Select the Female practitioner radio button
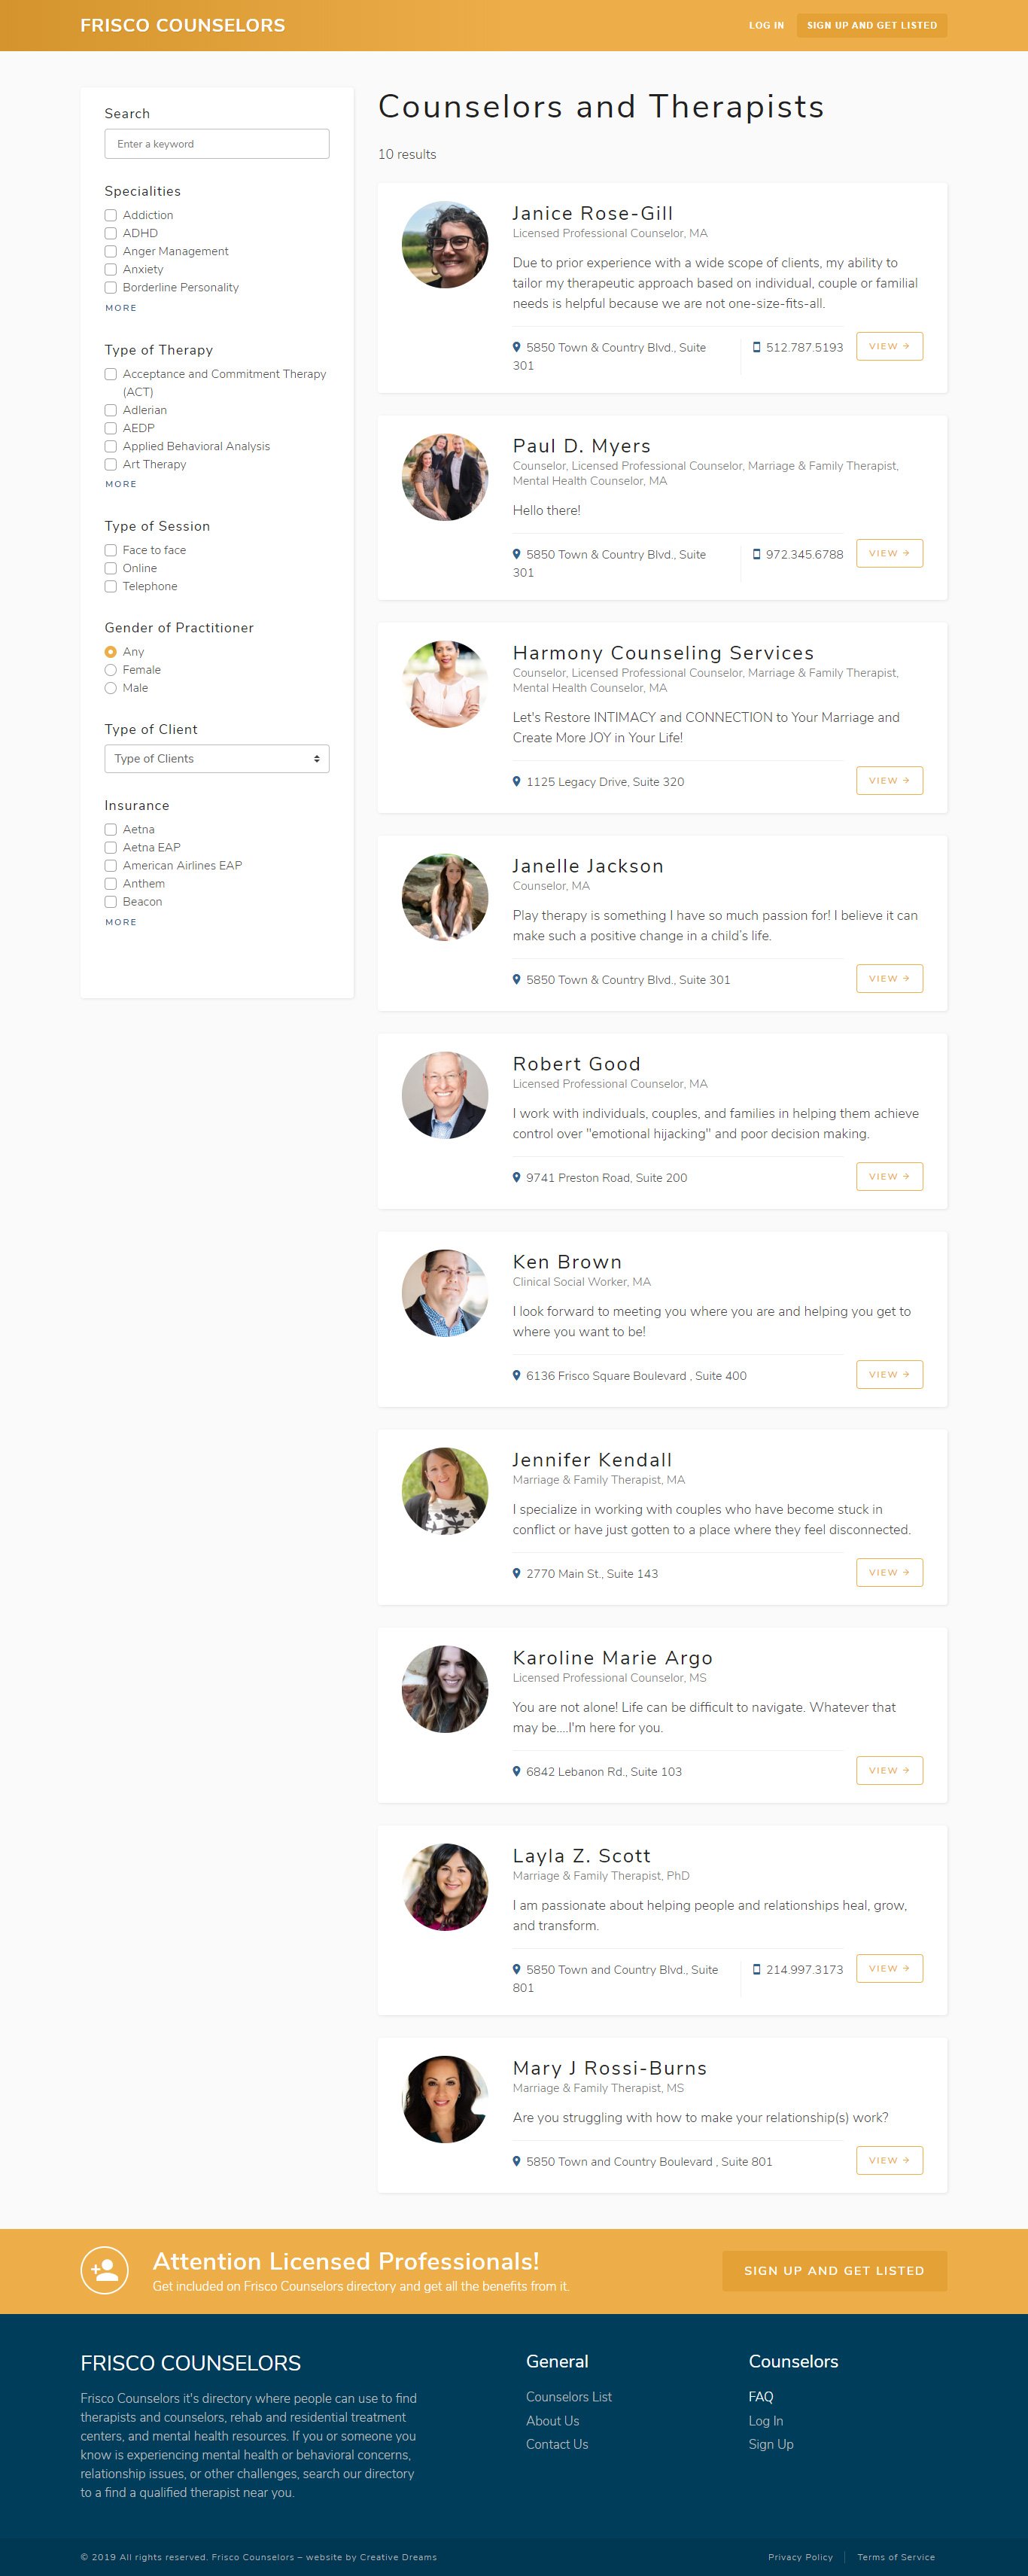Image resolution: width=1028 pixels, height=2576 pixels. click(111, 670)
